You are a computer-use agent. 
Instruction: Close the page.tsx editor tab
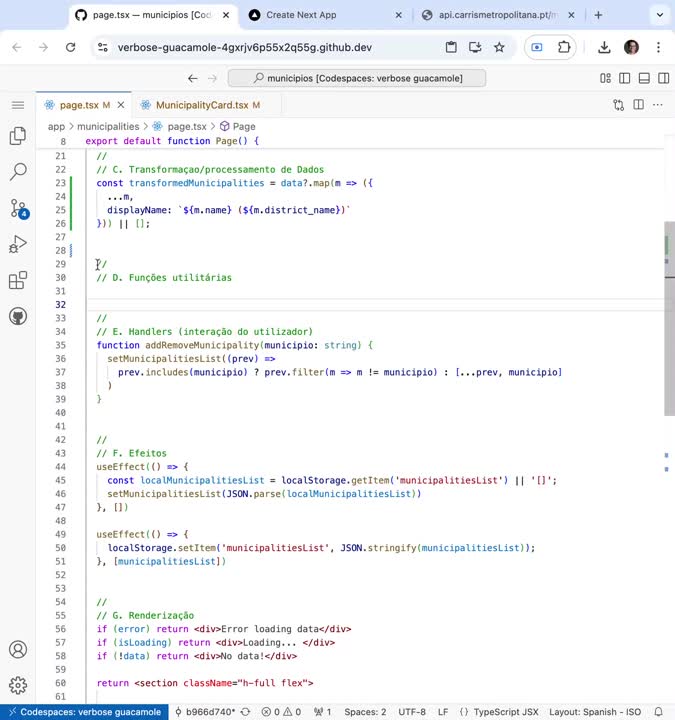pyautogui.click(x=121, y=105)
